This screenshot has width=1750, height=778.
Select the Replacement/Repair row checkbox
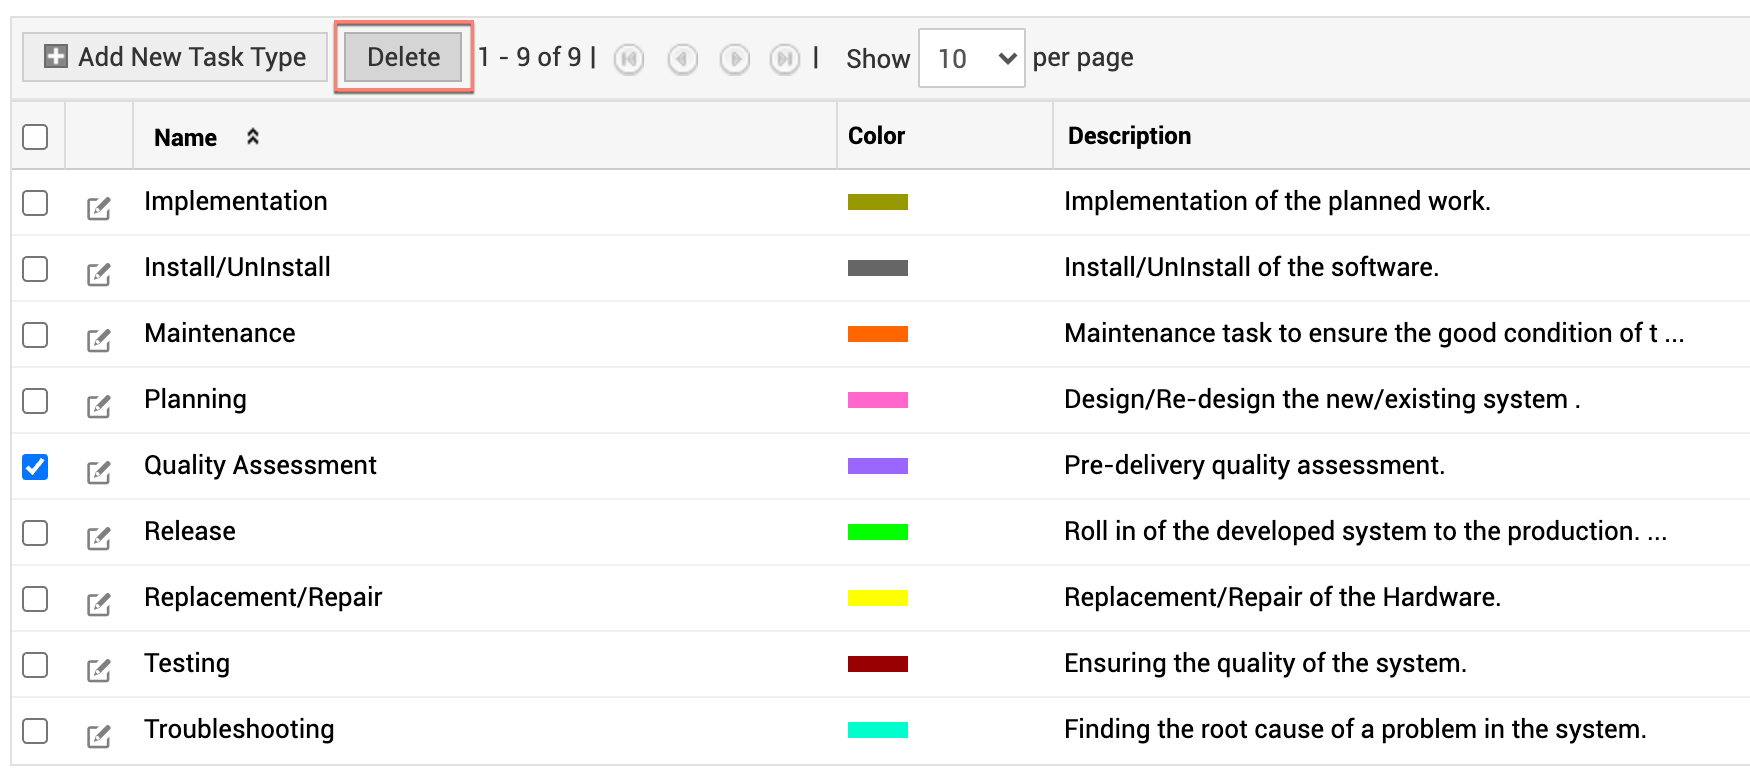[35, 599]
